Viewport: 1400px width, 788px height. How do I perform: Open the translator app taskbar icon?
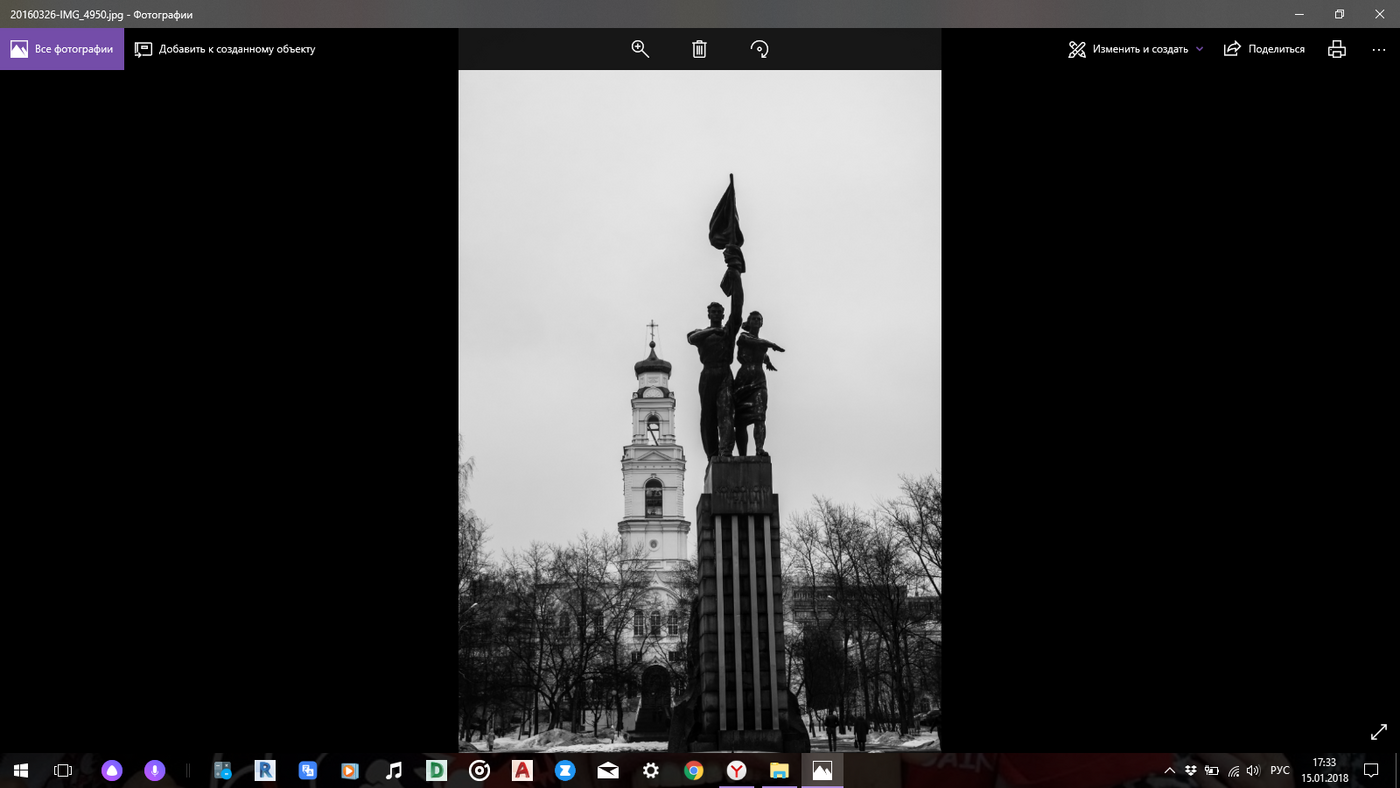coord(308,770)
